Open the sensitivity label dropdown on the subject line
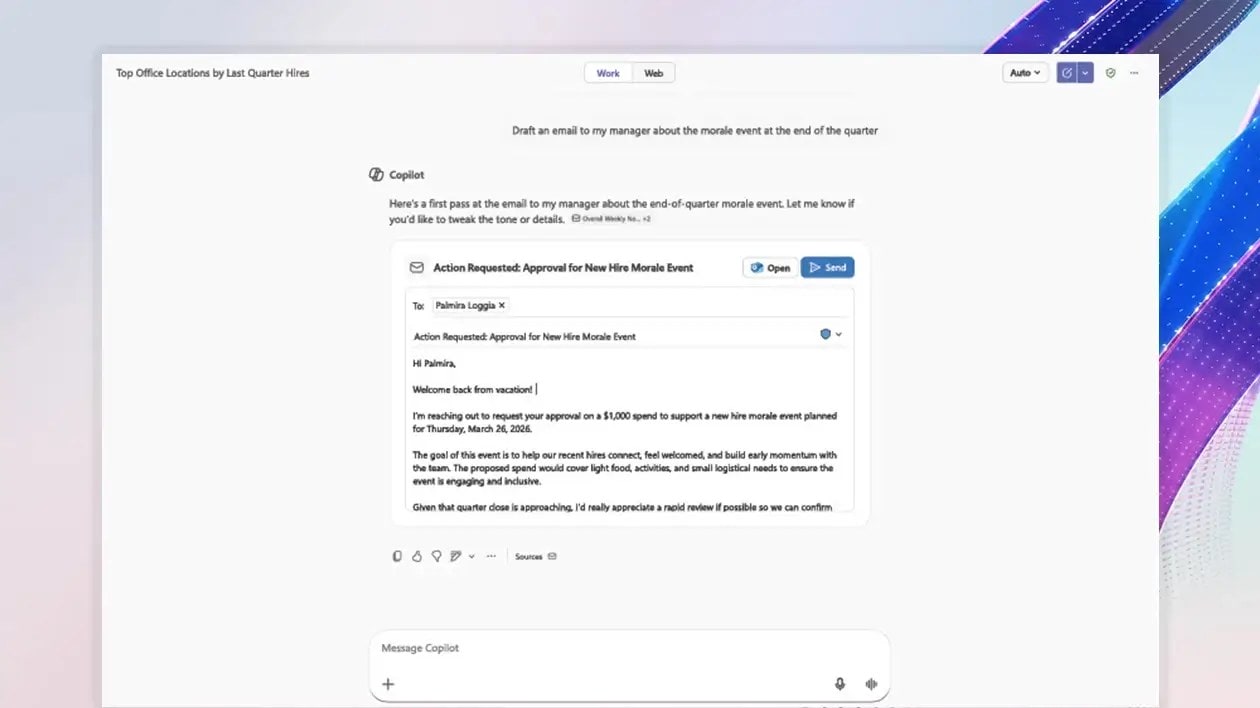 [x=829, y=334]
